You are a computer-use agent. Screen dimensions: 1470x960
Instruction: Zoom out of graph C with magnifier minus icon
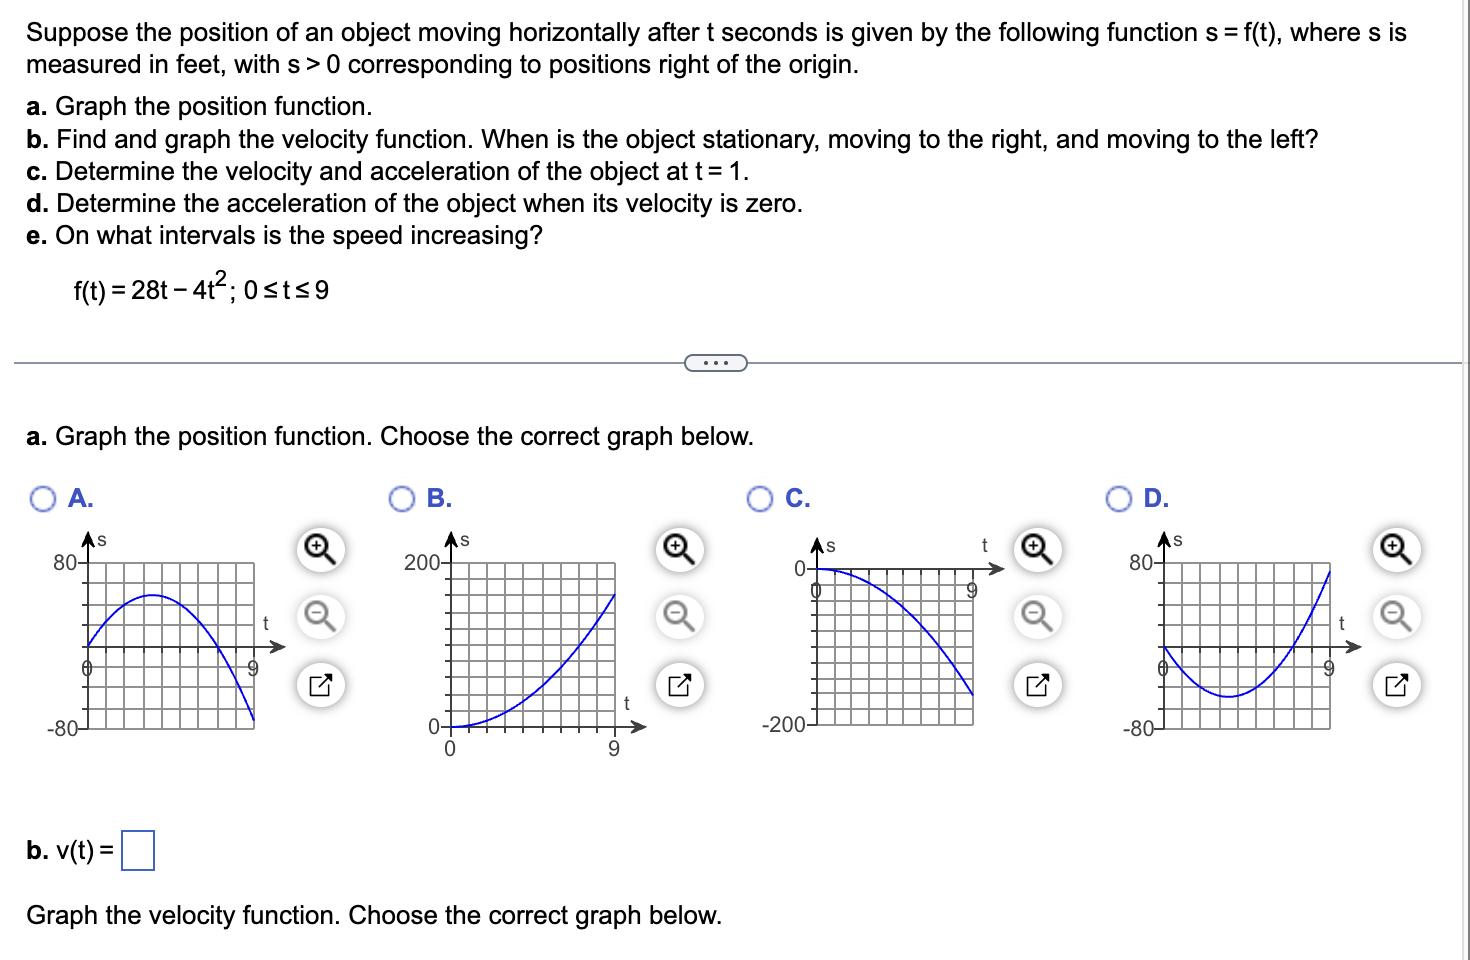(x=1035, y=617)
